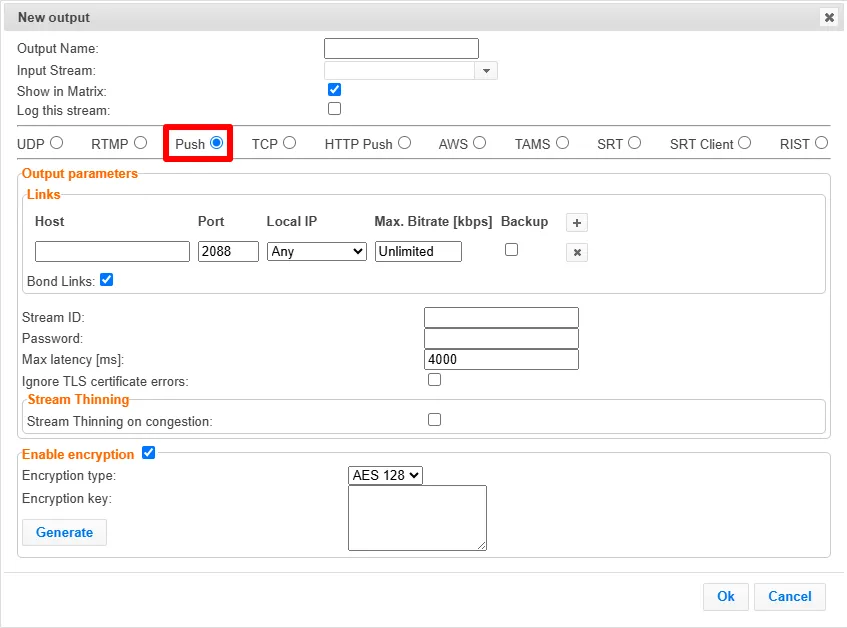Viewport: 847px width, 628px height.
Task: Toggle the Show in Matrix checkbox
Action: [334, 90]
